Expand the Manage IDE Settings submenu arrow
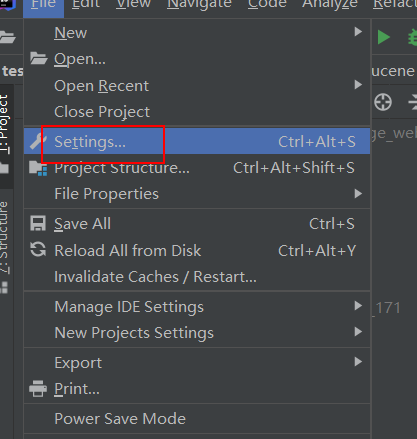This screenshot has width=417, height=439. click(358, 306)
